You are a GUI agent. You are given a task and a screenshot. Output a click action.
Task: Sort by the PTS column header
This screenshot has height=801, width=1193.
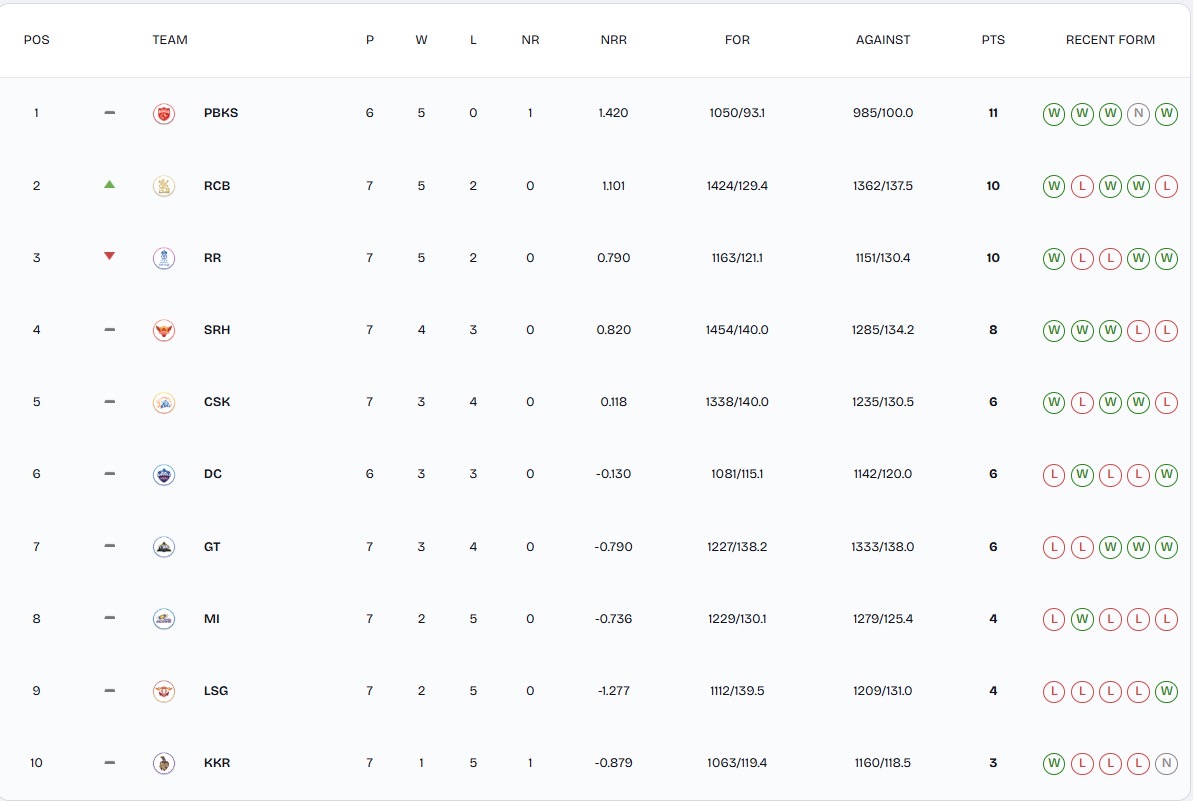coord(993,40)
